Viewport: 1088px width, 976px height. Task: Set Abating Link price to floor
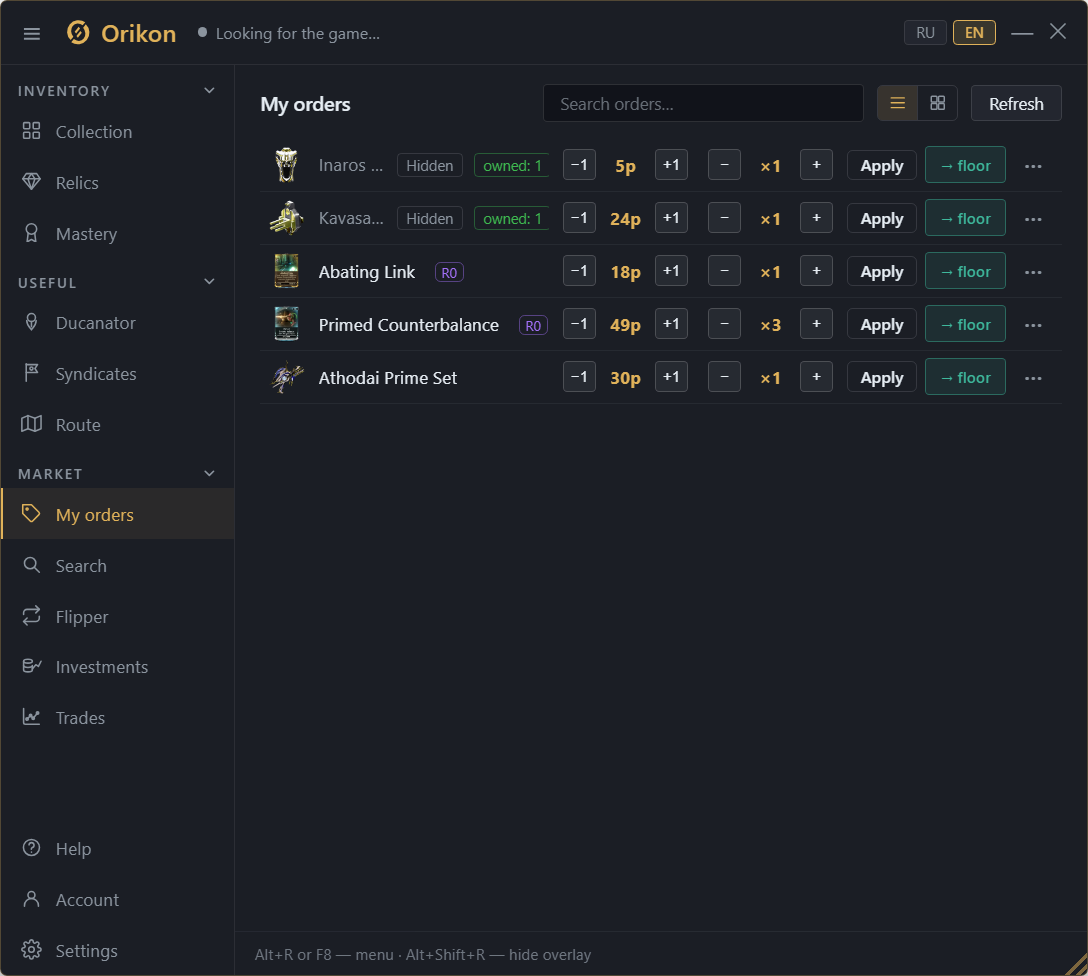point(965,271)
